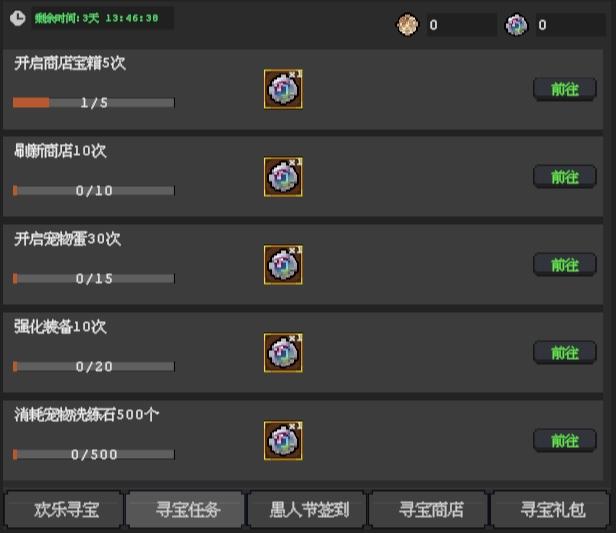Viewport: 616px width, 533px height.
Task: Click 前往 button for 强化装备10次
Action: pyautogui.click(x=565, y=353)
